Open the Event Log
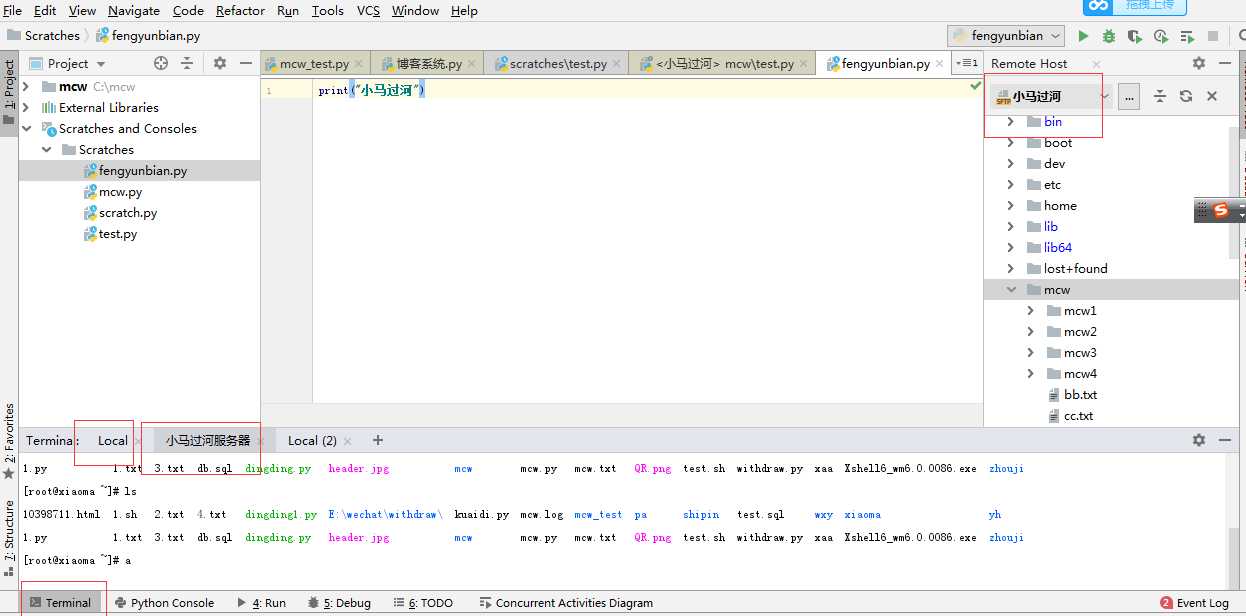 tap(1195, 603)
